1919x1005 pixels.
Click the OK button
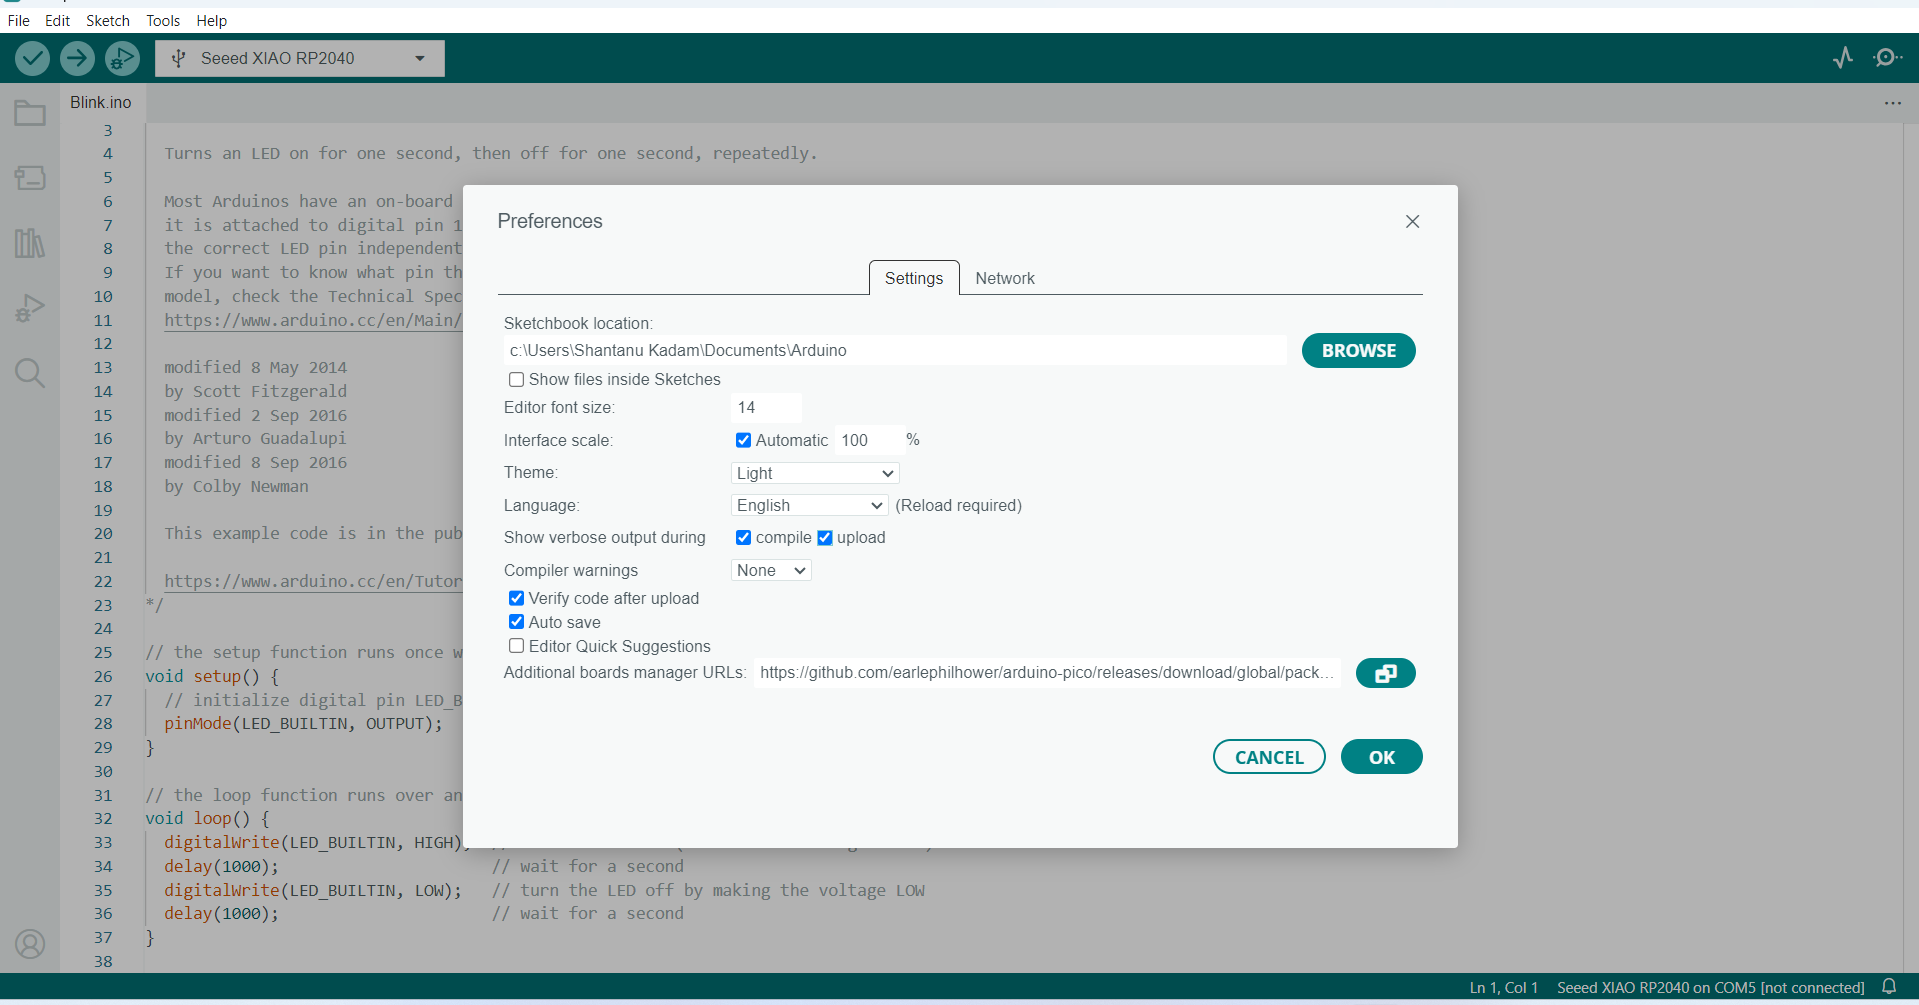pyautogui.click(x=1382, y=757)
